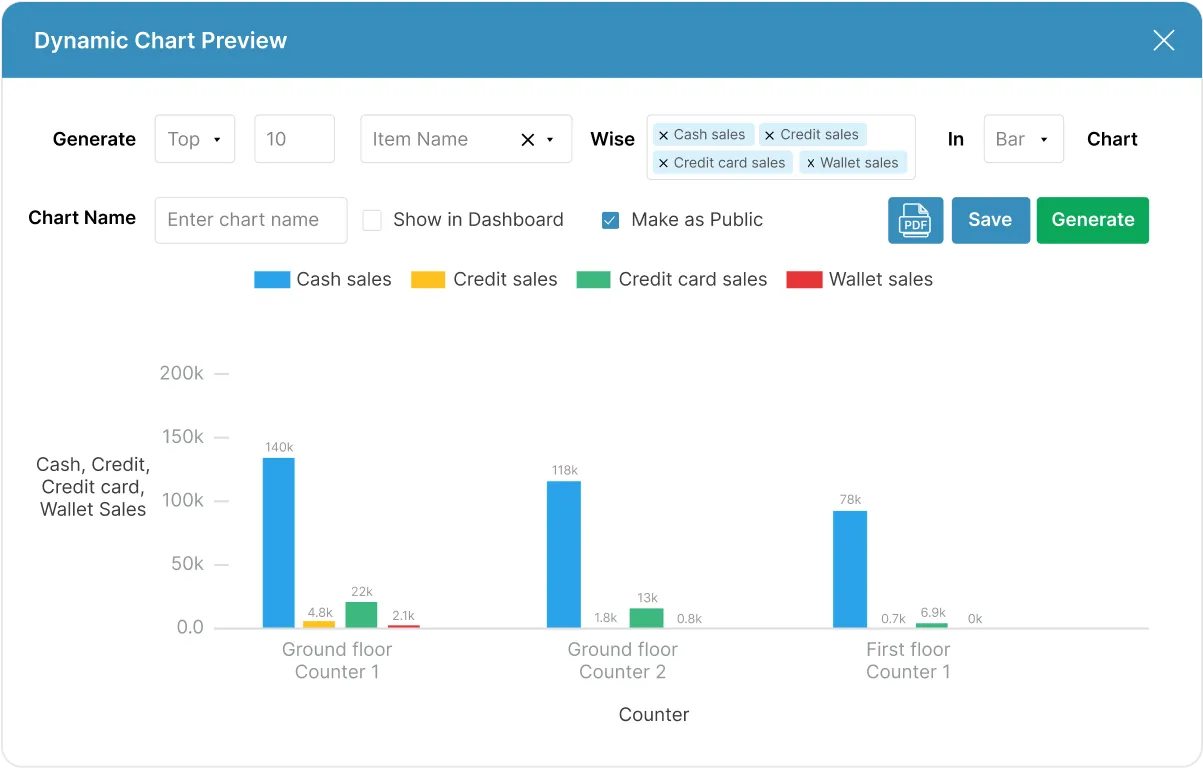Clear the Item Name selection

tap(527, 139)
